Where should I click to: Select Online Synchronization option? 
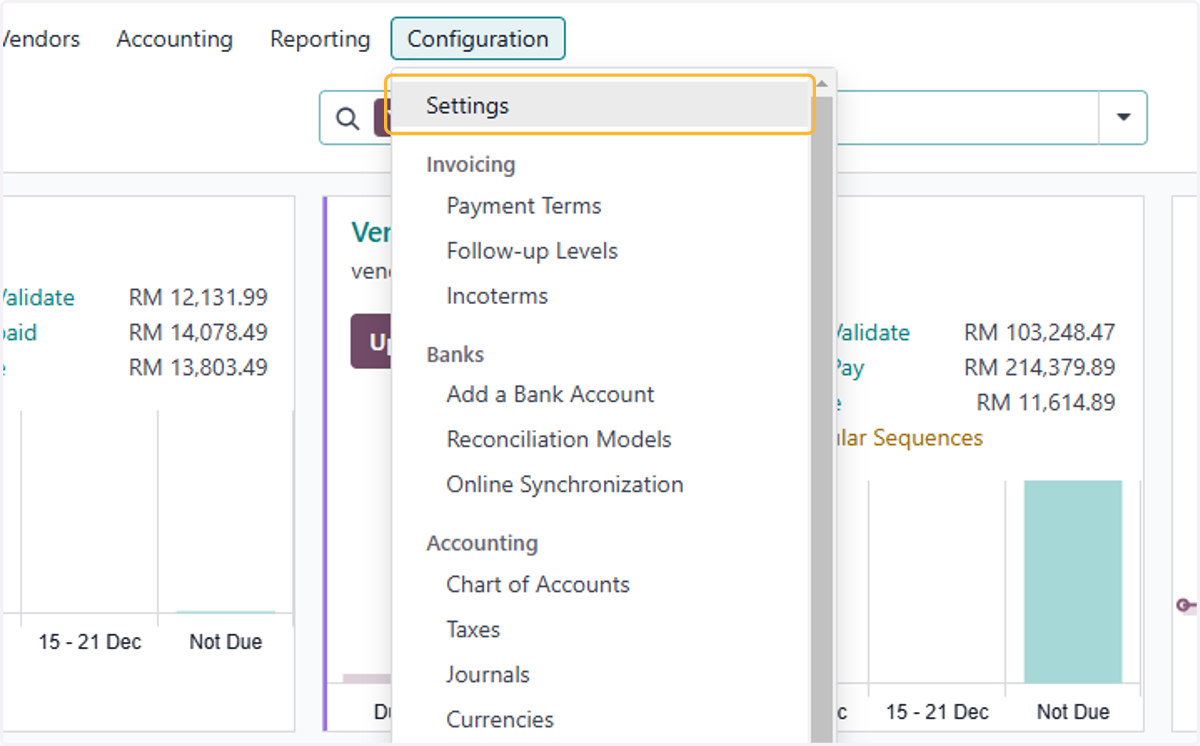click(565, 484)
